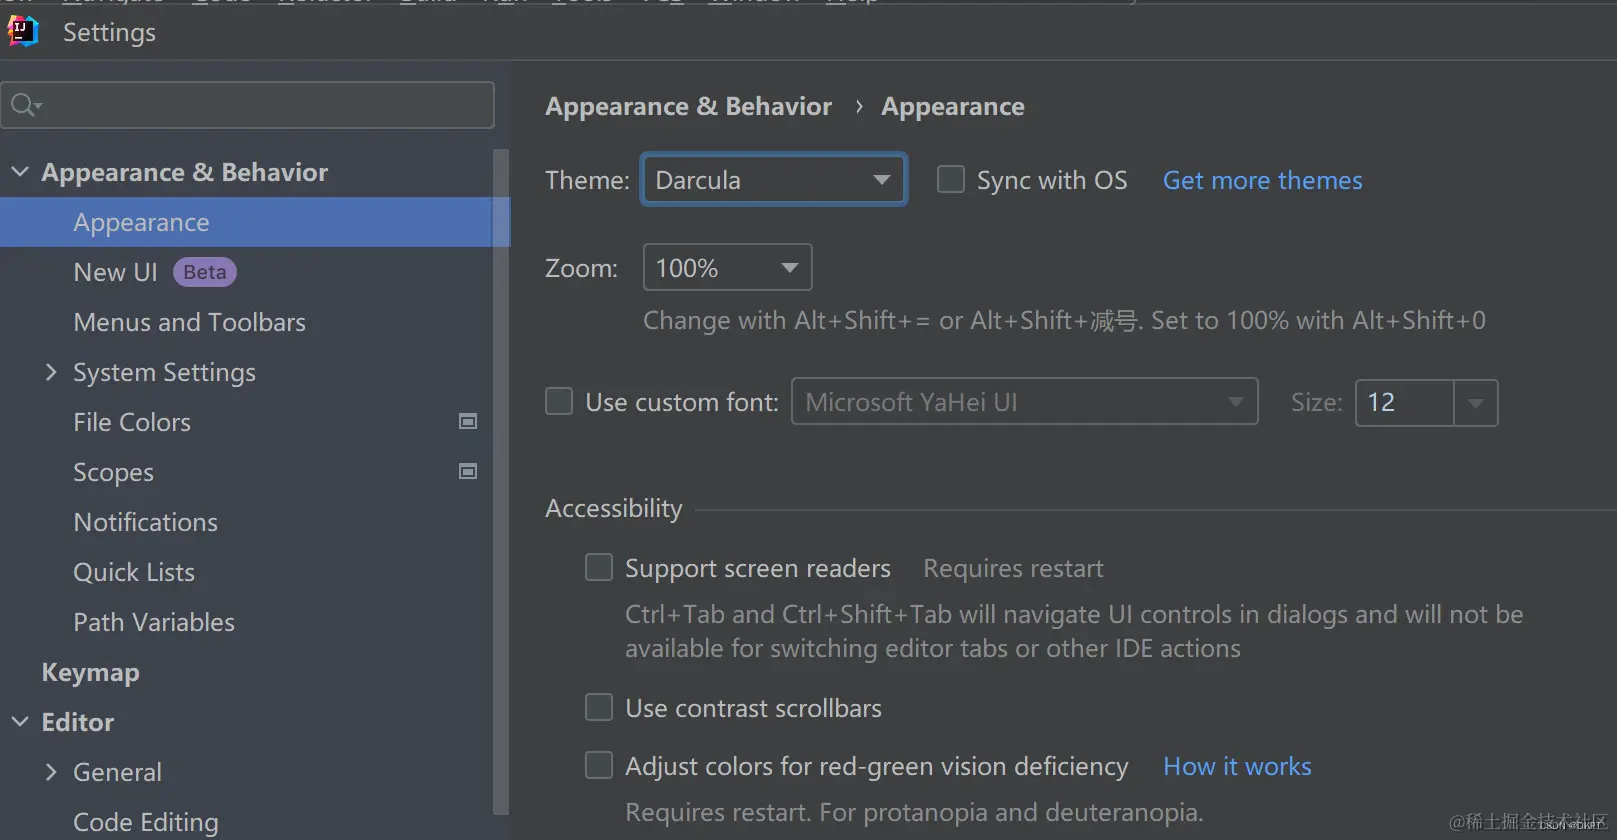Image resolution: width=1617 pixels, height=840 pixels.
Task: Click the search magnifier icon
Action: (x=24, y=105)
